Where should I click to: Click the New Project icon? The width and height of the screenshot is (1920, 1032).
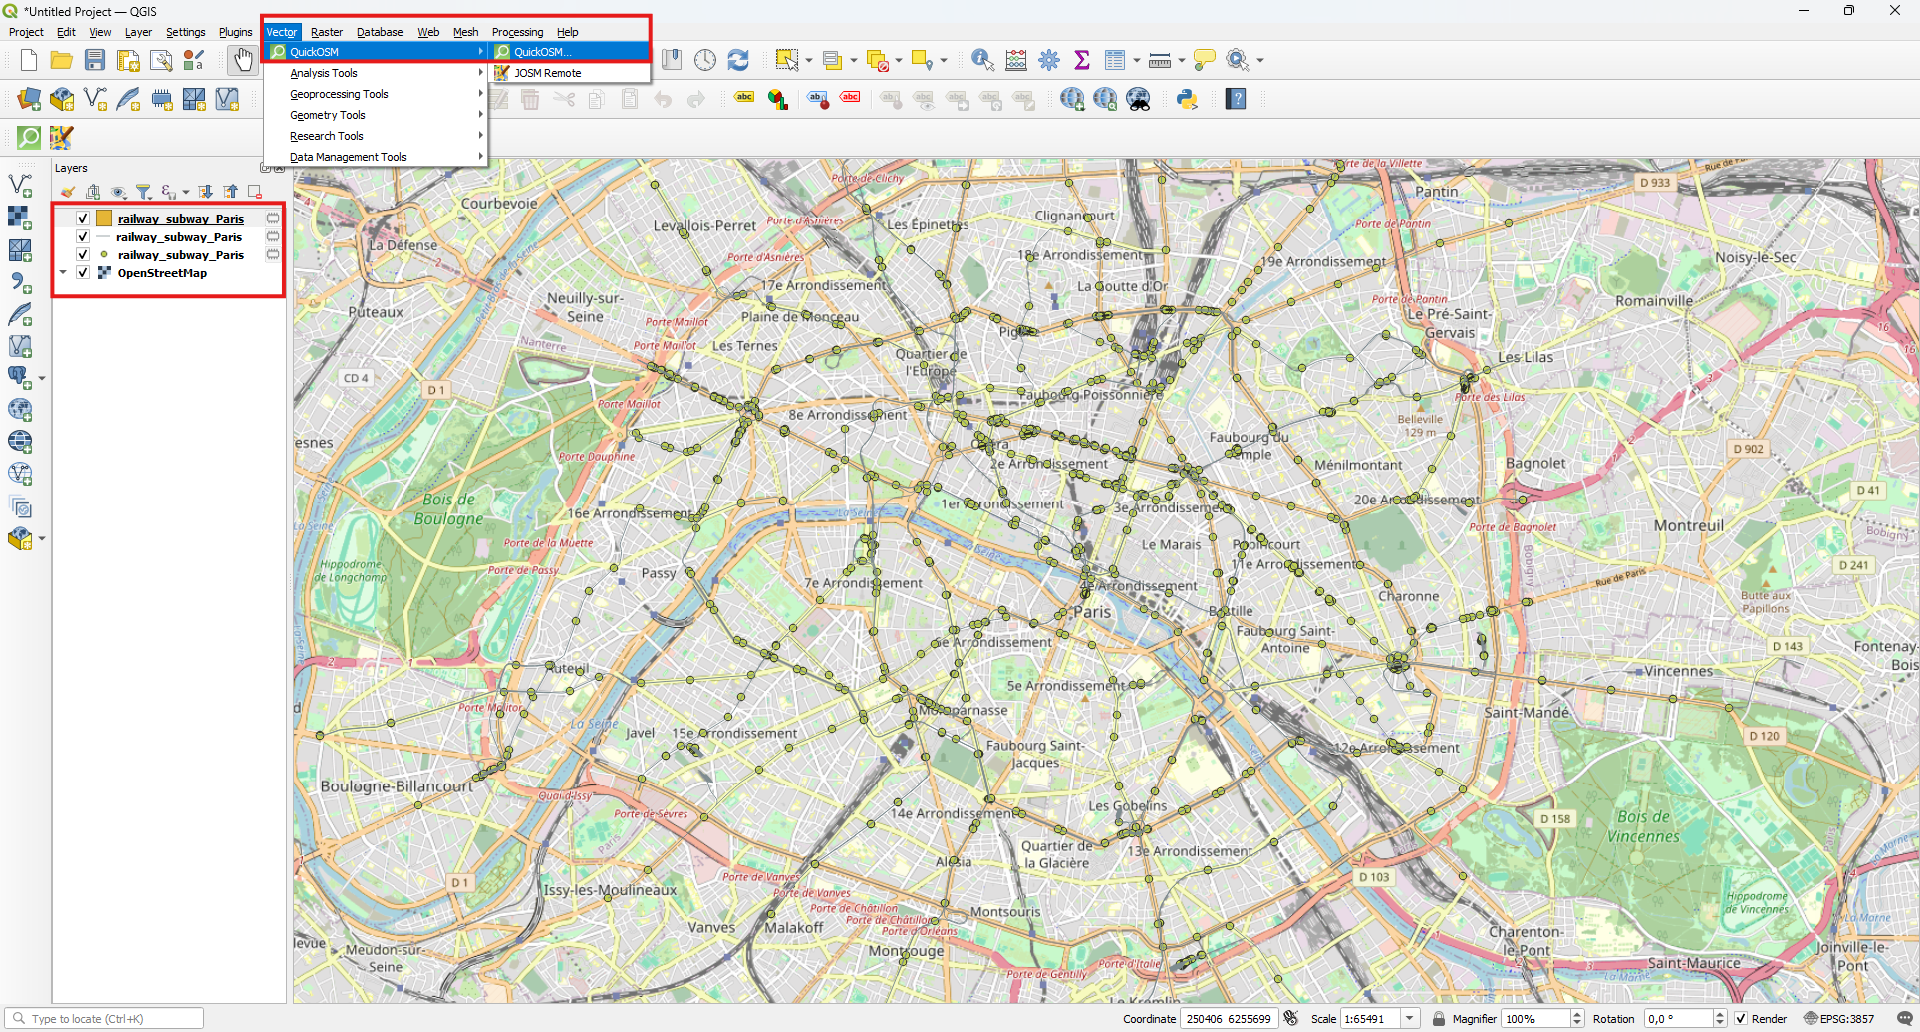point(29,60)
